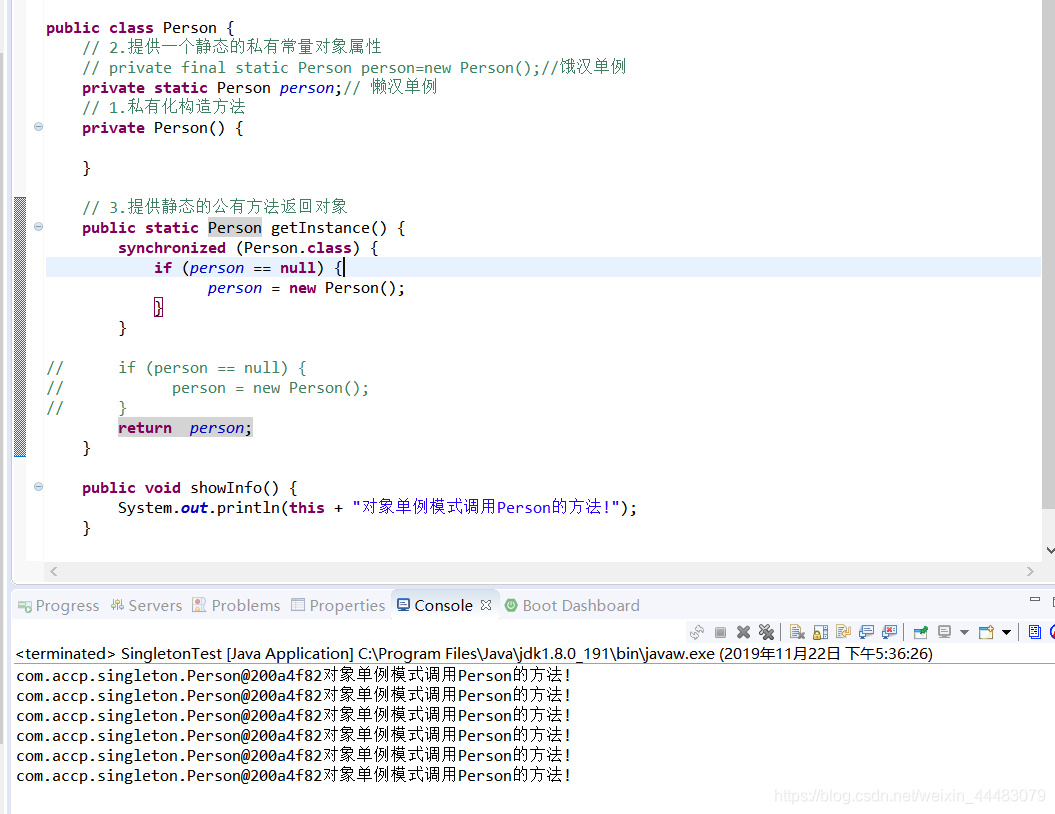Clear the Console output
The width and height of the screenshot is (1055, 814).
tap(797, 632)
